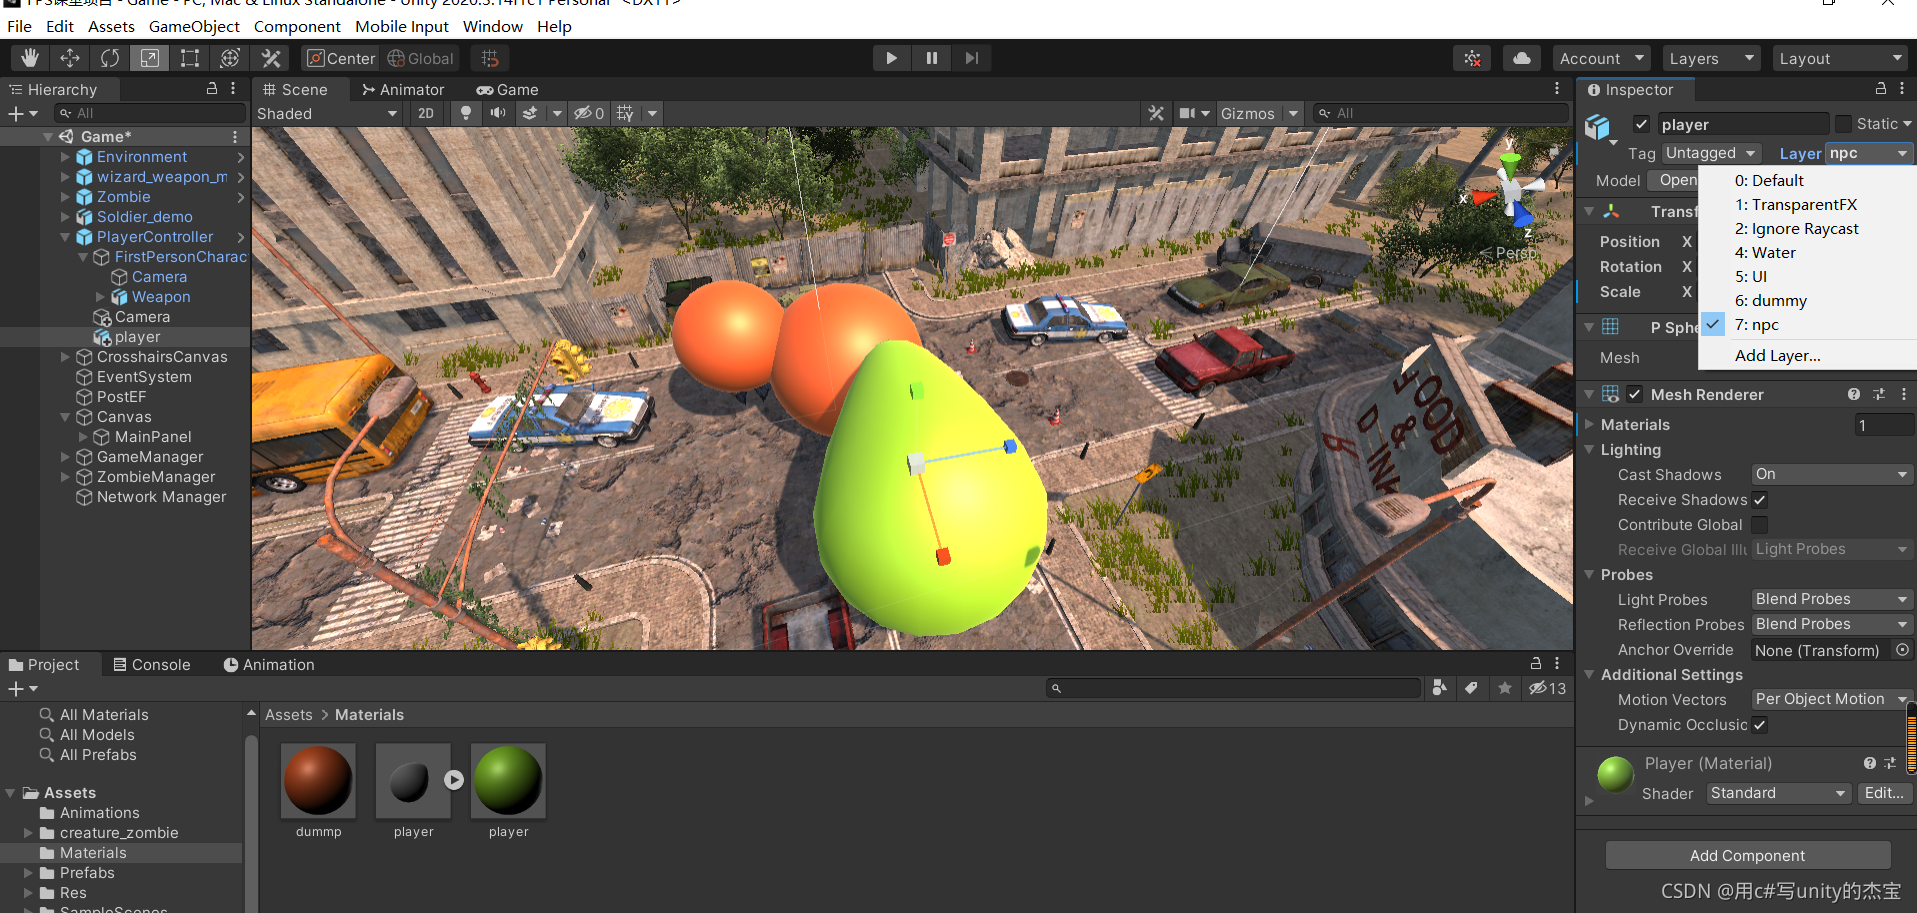Expand the Materials section
Viewport: 1917px width, 913px height.
pos(1589,424)
